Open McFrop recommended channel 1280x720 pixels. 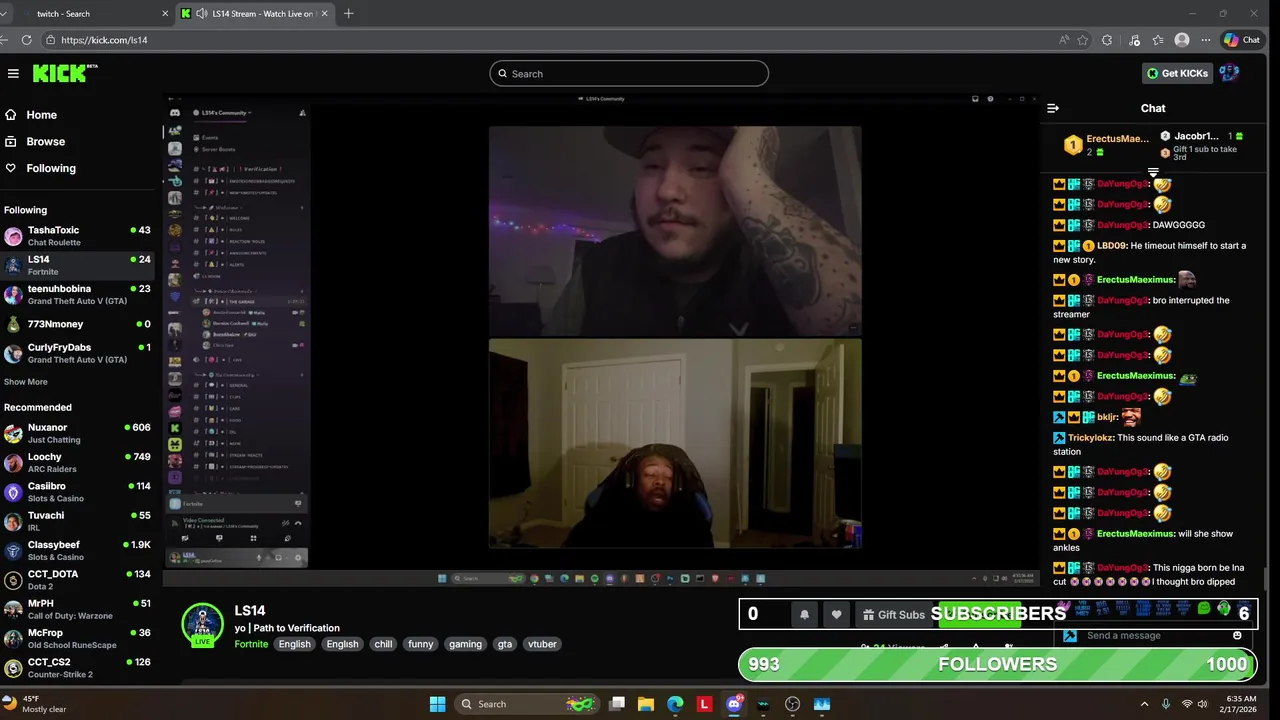click(x=77, y=638)
